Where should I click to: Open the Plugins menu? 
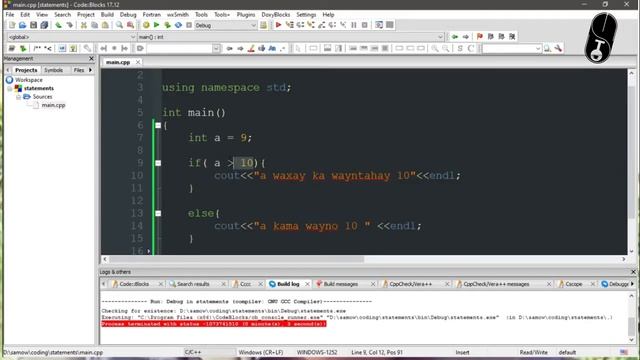pos(246,14)
